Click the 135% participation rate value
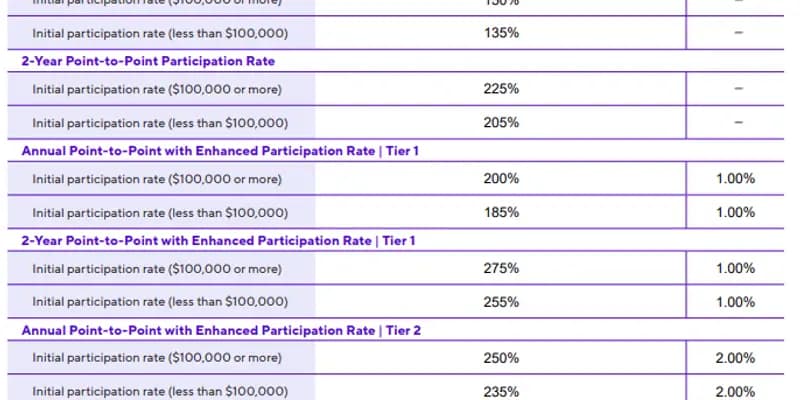 pyautogui.click(x=501, y=33)
